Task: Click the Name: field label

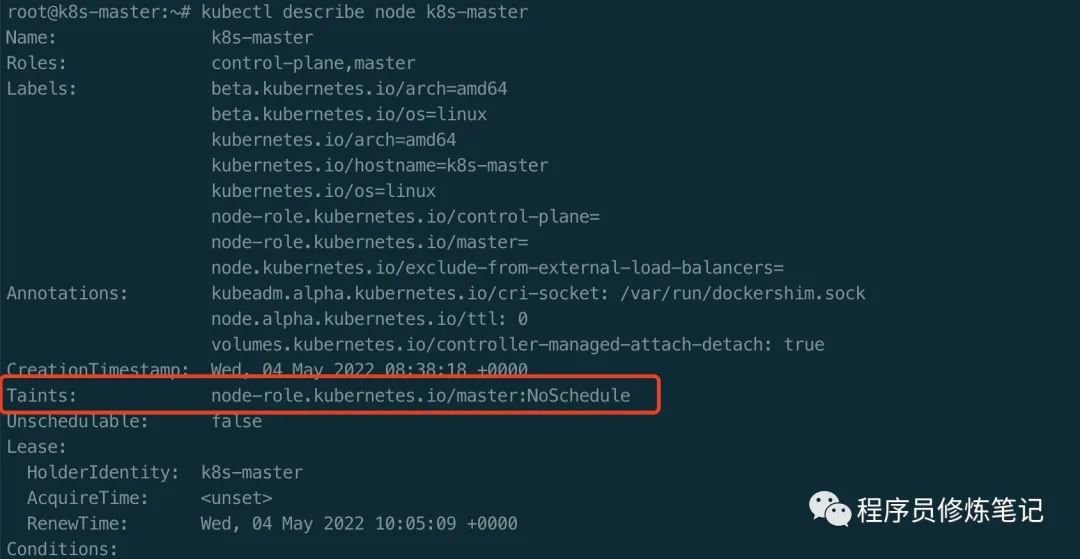Action: [31, 37]
